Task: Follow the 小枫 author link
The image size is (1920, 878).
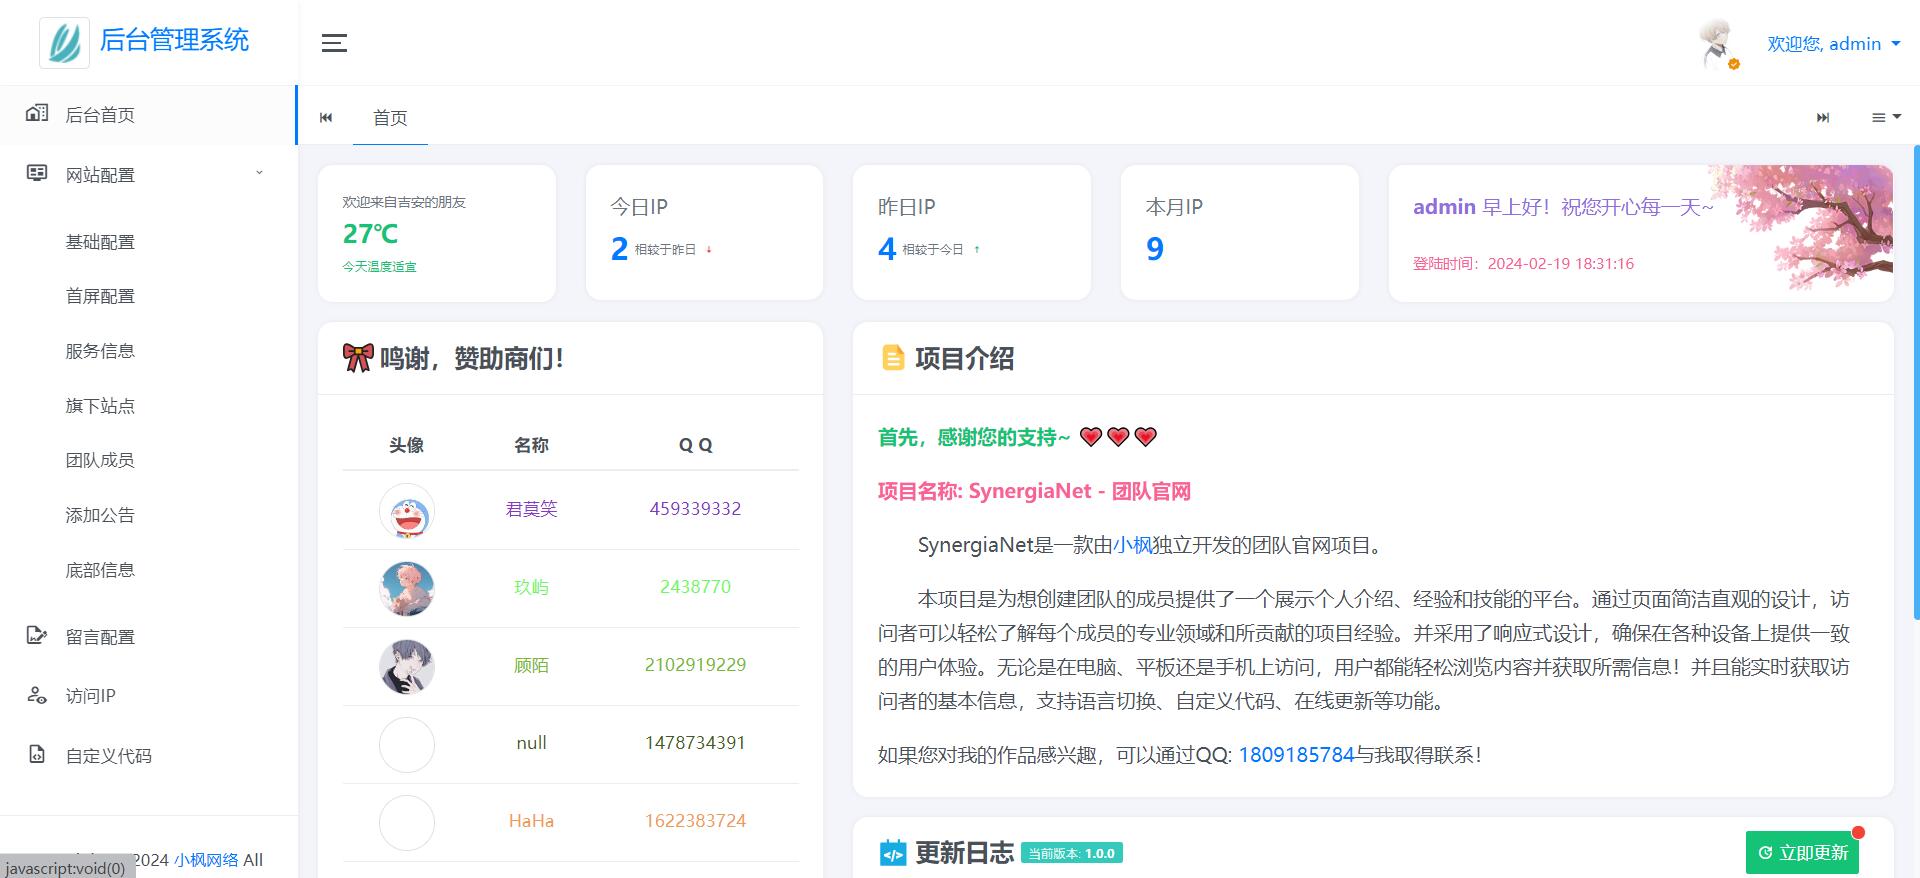Action: pyautogui.click(x=1132, y=545)
